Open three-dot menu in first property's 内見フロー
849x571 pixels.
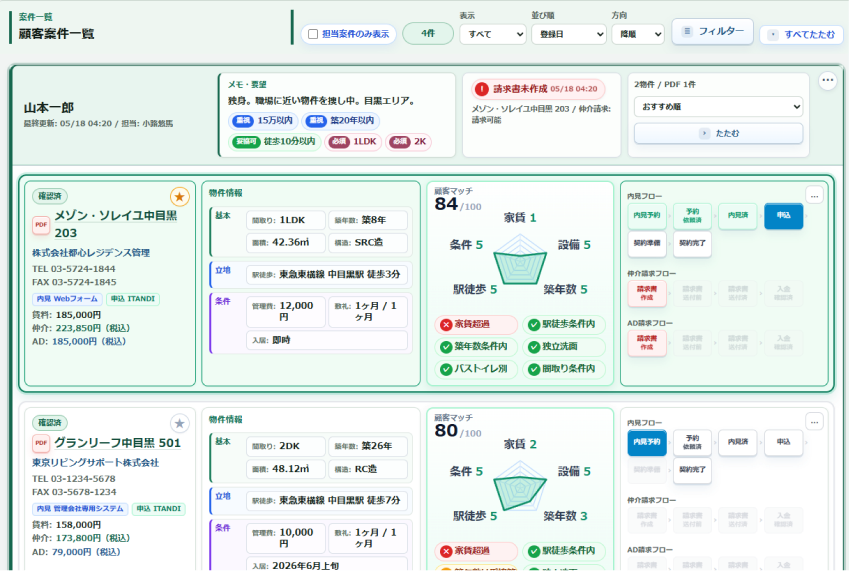tap(814, 196)
